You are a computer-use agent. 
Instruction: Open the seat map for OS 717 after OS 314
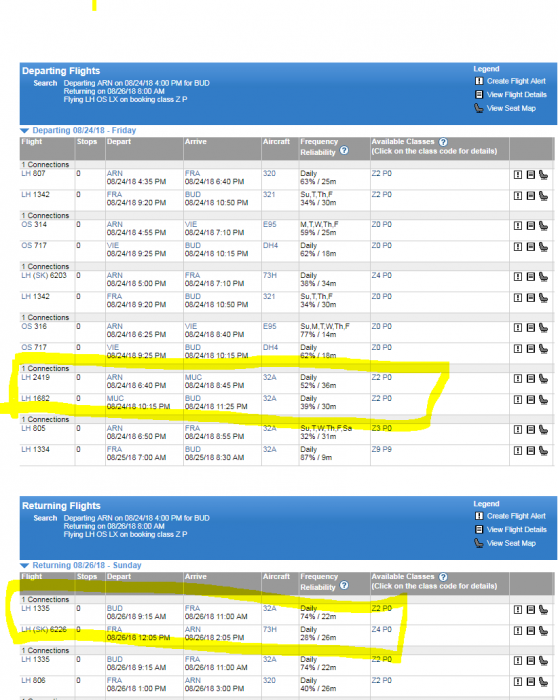[543, 246]
